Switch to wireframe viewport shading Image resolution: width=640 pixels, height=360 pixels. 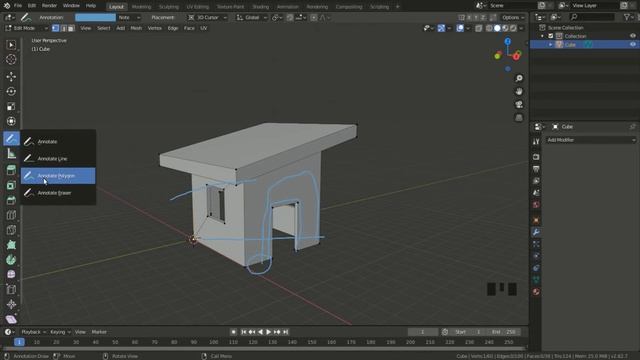tap(489, 28)
